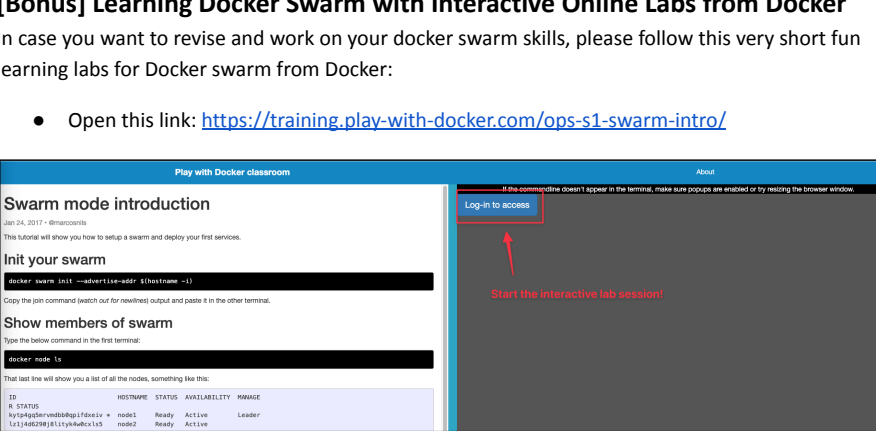Click the Swarm mode introduction heading

[x=107, y=204]
